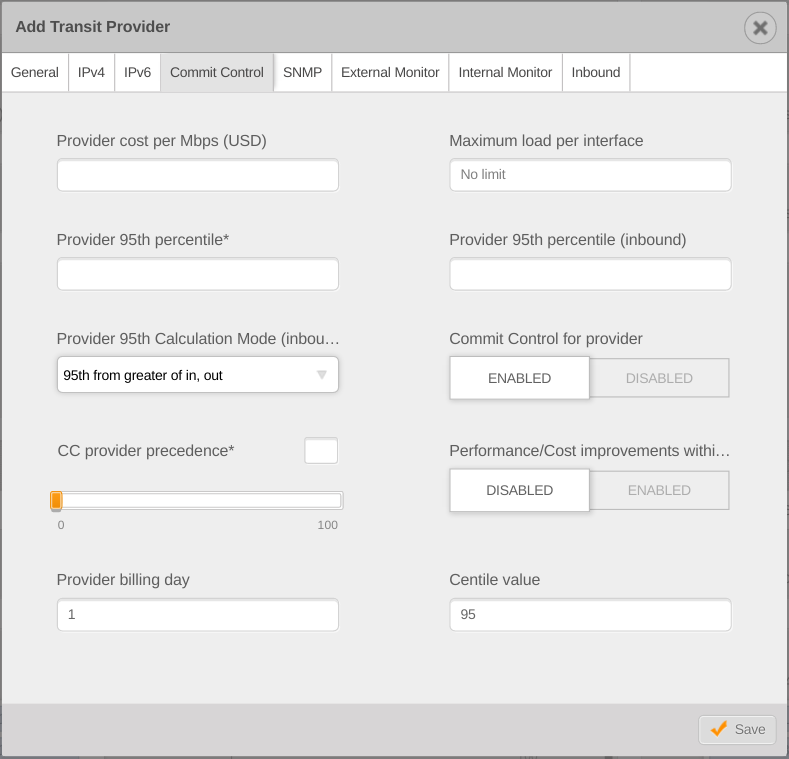Focus the Provider 95th percentile (inbound) field
The height and width of the screenshot is (759, 789).
[x=590, y=274]
